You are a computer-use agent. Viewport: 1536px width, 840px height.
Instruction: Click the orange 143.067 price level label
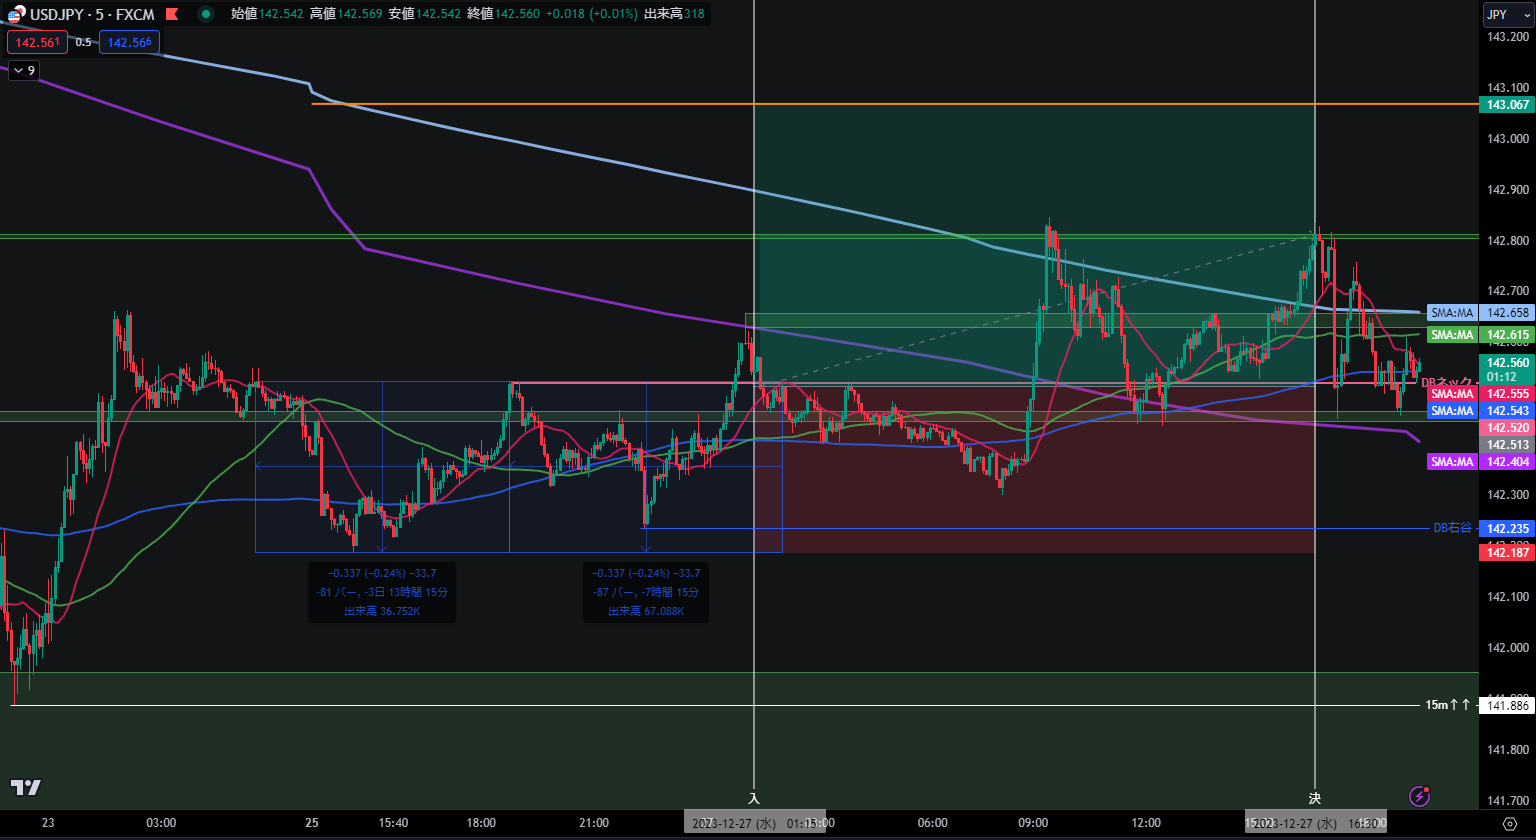1506,104
